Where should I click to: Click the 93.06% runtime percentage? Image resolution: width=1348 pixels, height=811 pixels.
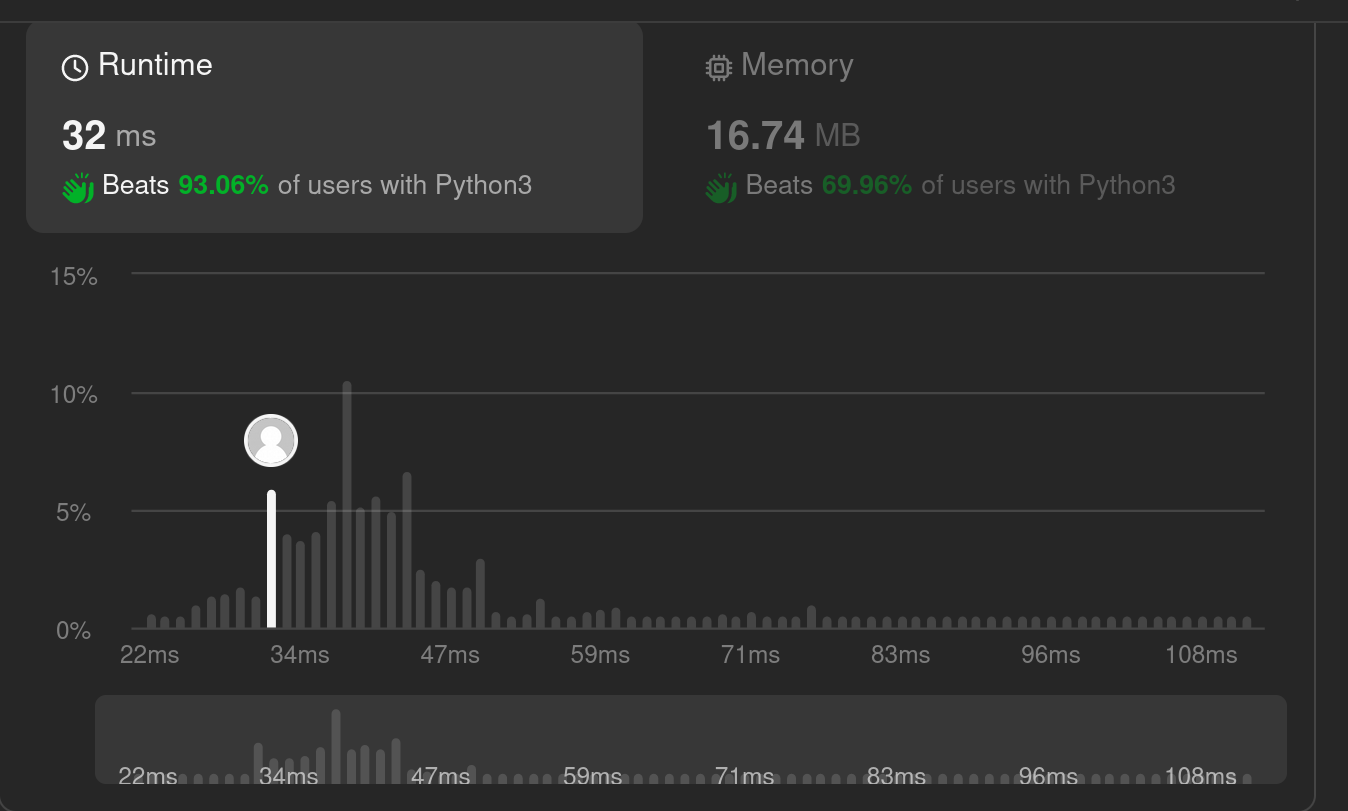coord(223,185)
